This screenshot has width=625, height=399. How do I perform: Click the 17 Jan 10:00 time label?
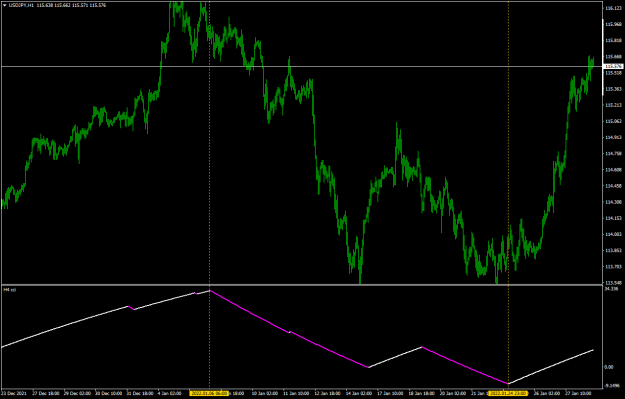390,393
